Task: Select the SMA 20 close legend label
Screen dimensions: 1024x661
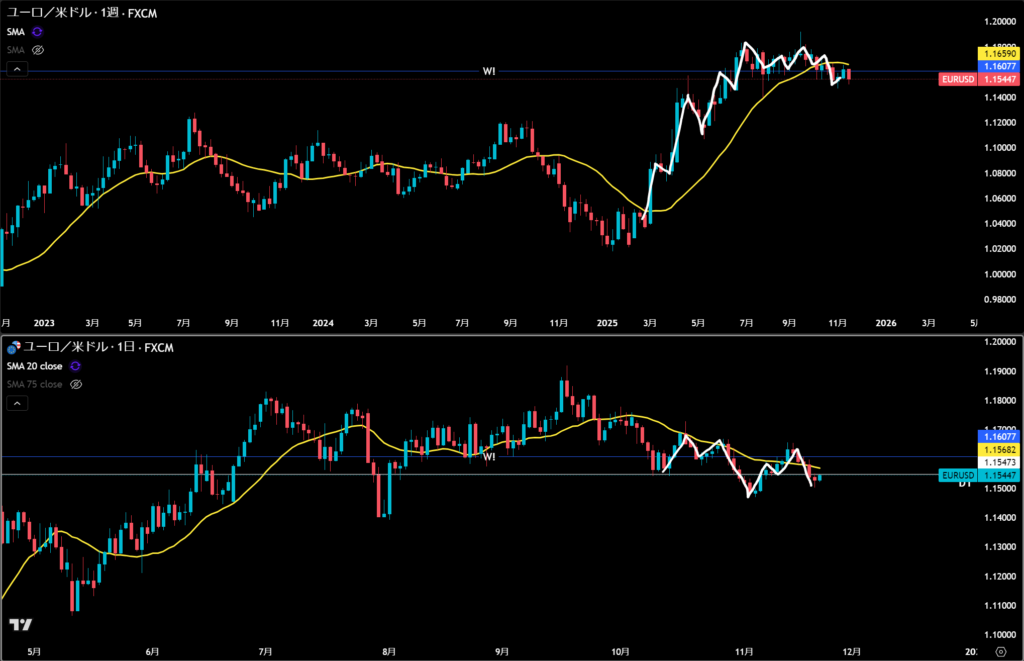Action: pos(34,366)
